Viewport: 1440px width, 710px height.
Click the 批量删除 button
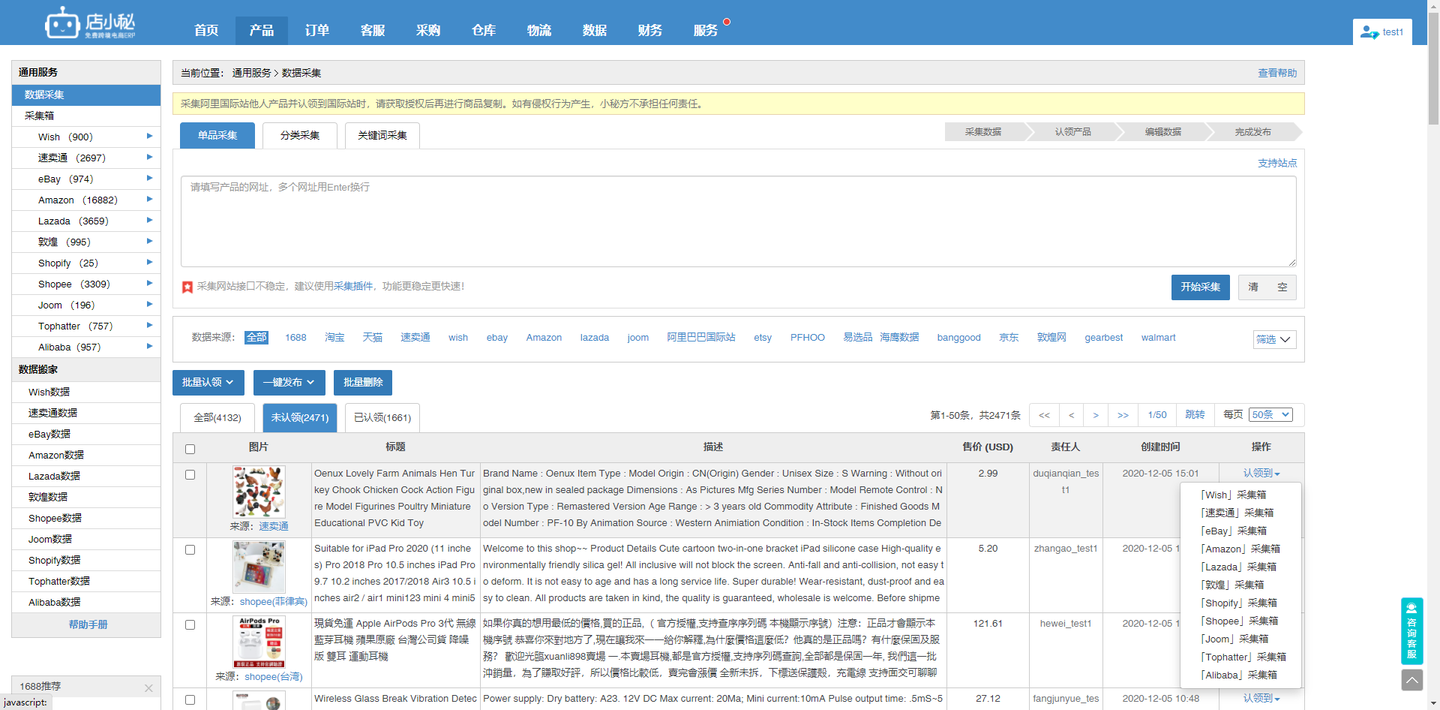(363, 382)
